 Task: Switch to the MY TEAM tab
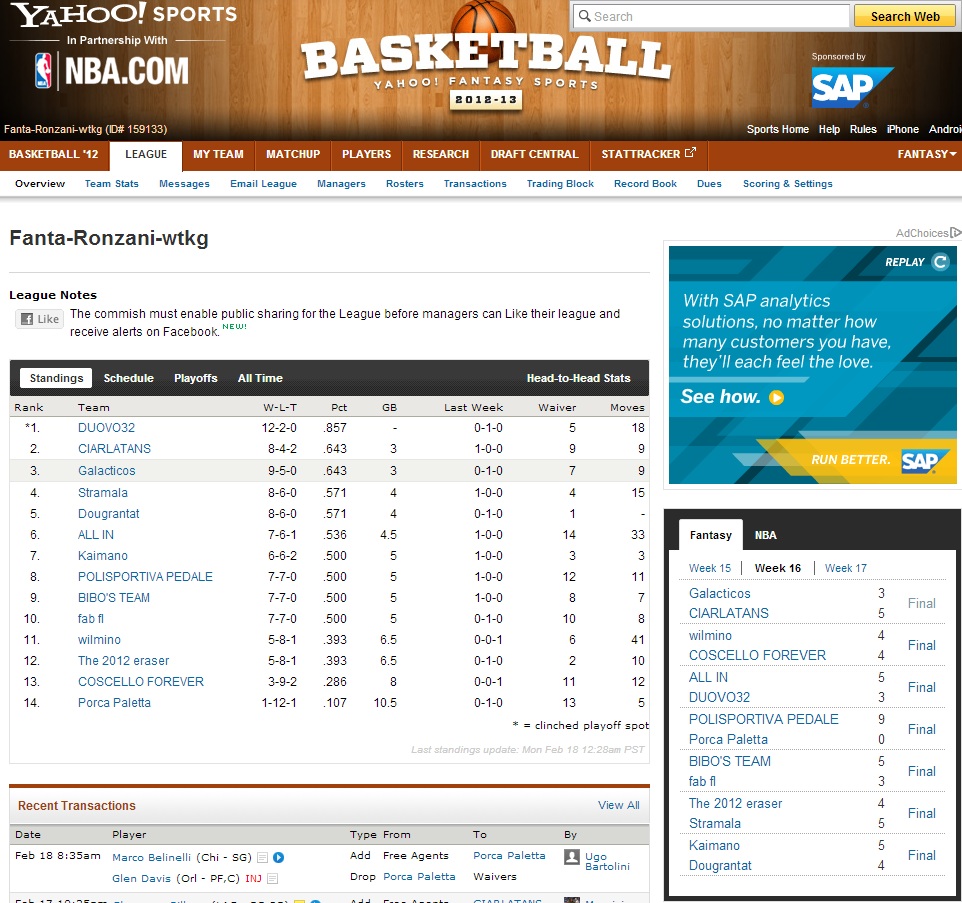pyautogui.click(x=218, y=154)
